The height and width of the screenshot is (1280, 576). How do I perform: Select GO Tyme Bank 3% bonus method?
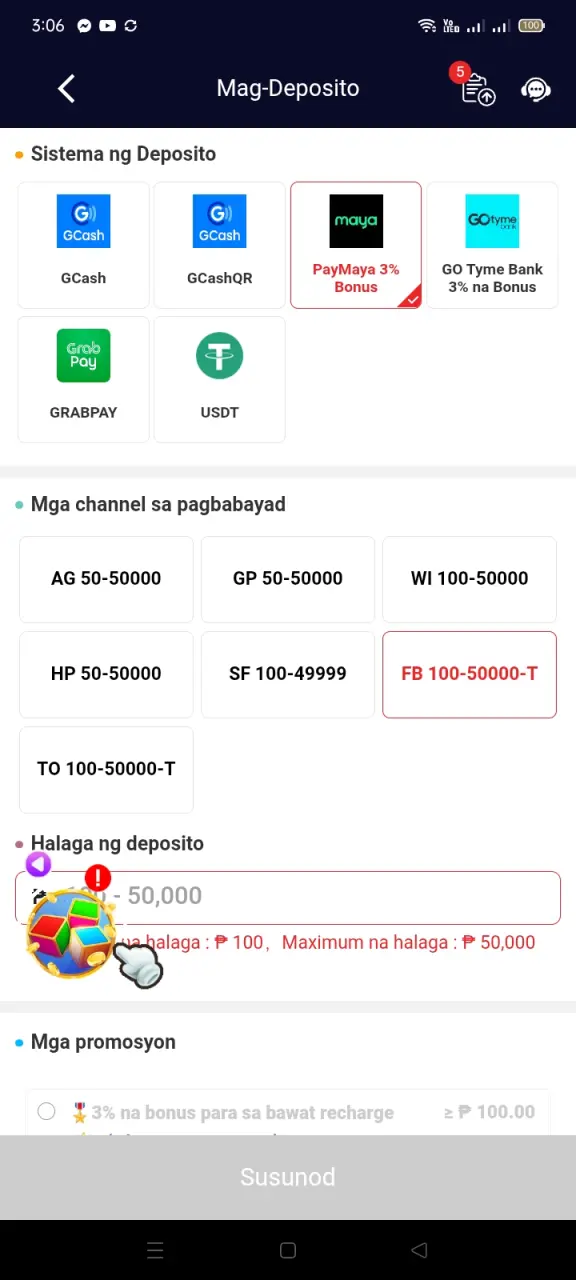tap(492, 245)
